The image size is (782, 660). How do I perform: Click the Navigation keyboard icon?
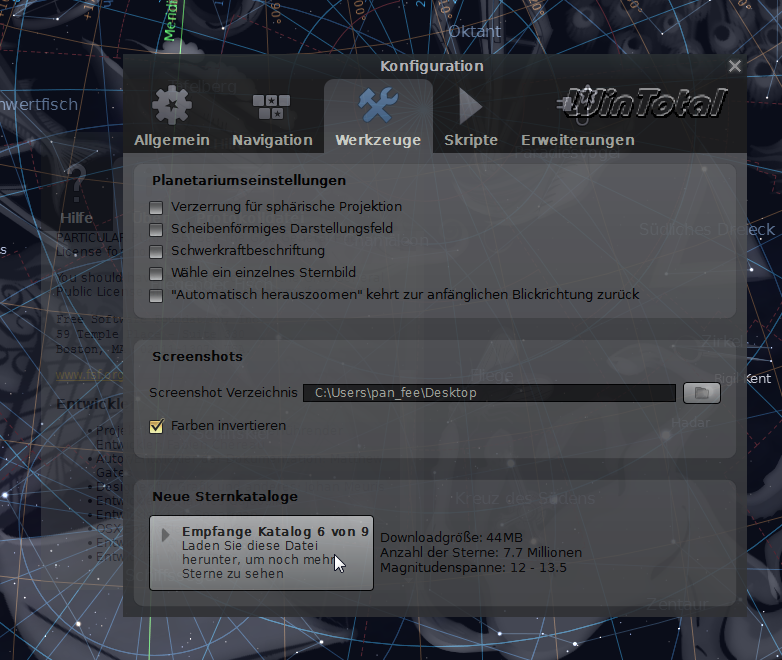[x=271, y=107]
